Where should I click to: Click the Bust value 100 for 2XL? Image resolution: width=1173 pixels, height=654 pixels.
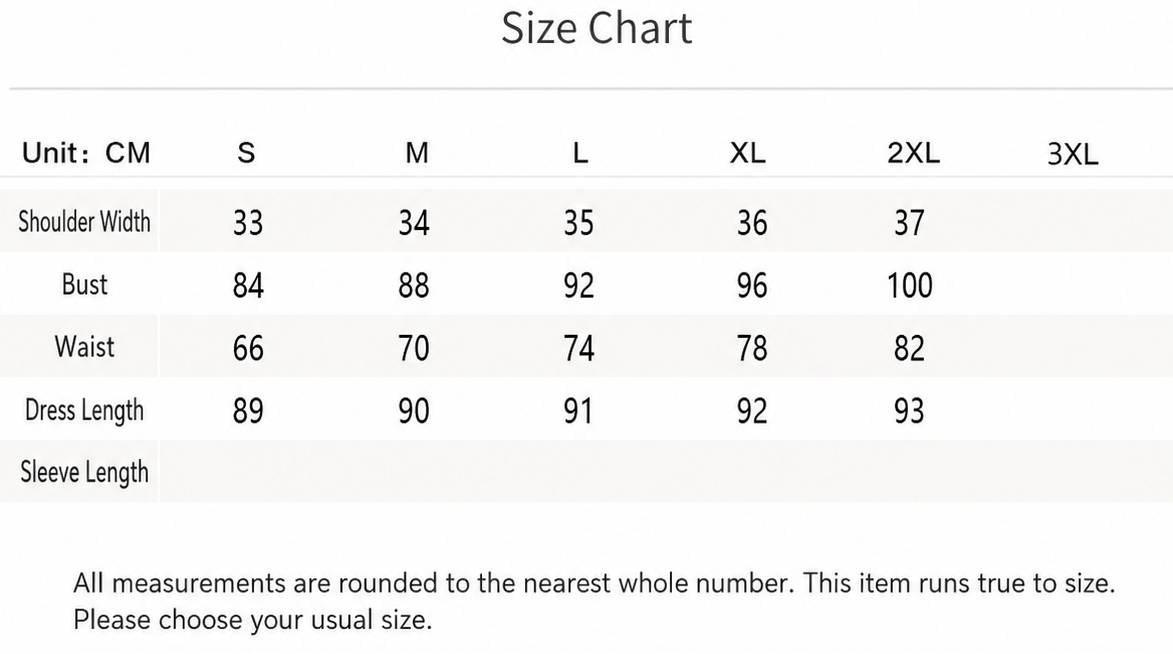click(910, 286)
